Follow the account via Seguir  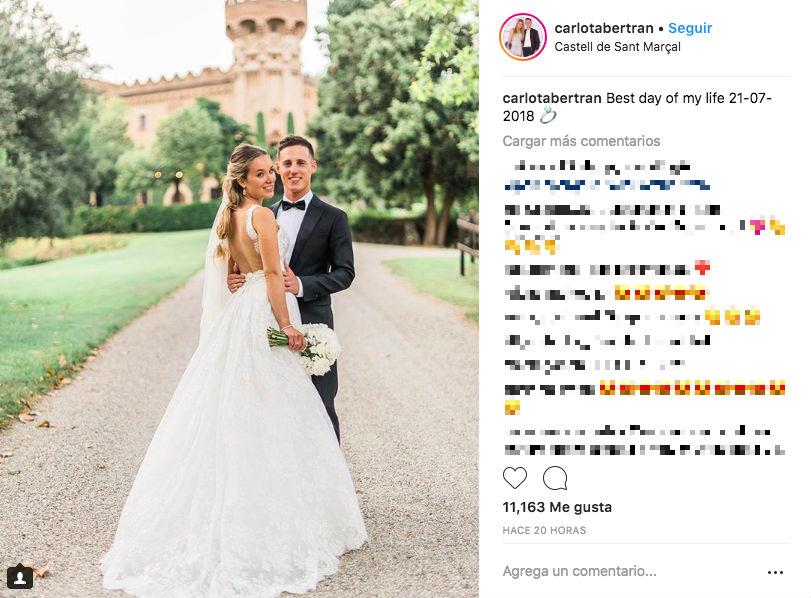tap(690, 28)
